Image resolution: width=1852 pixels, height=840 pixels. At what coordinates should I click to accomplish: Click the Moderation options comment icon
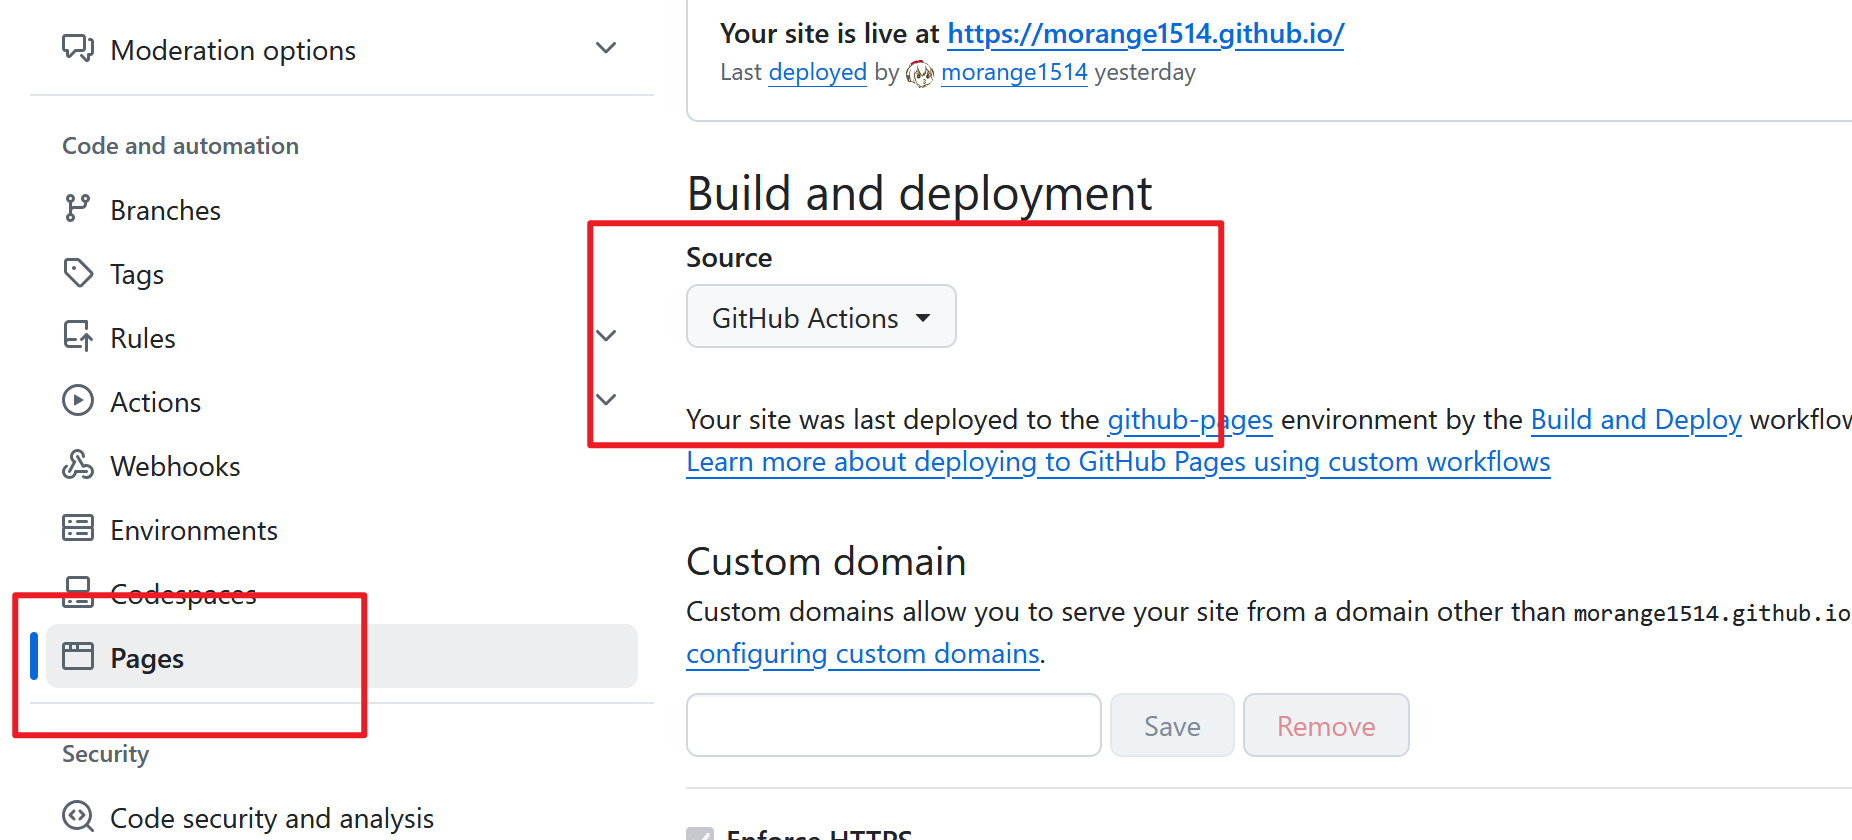pos(78,48)
